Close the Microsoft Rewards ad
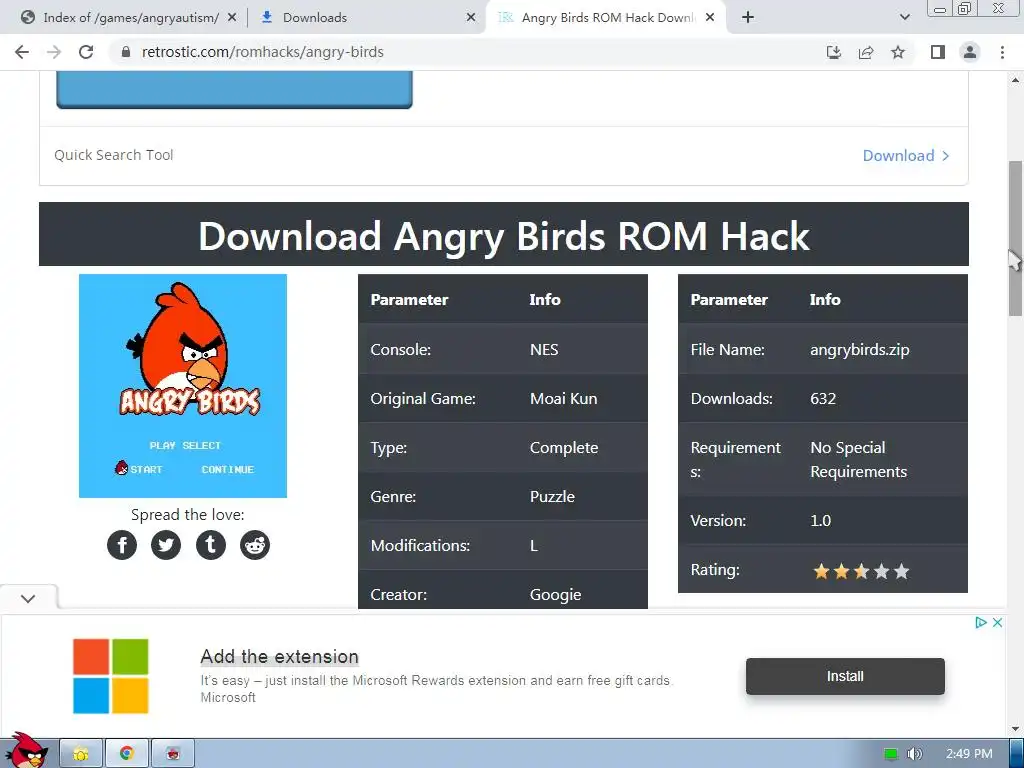Image resolution: width=1024 pixels, height=768 pixels. 997,622
